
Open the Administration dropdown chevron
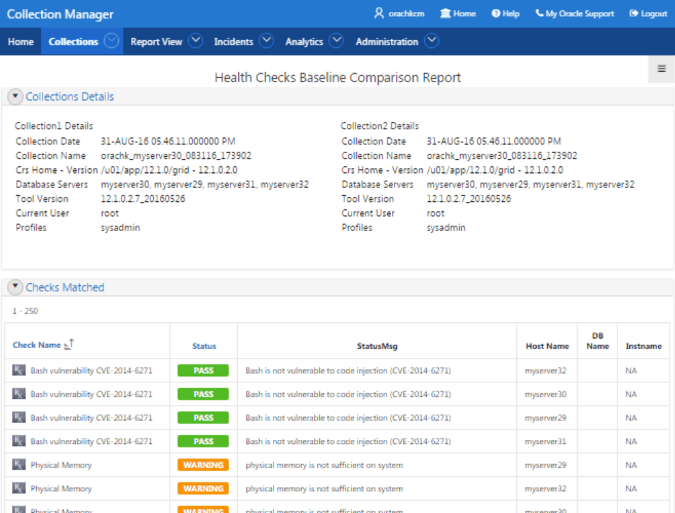(x=431, y=41)
